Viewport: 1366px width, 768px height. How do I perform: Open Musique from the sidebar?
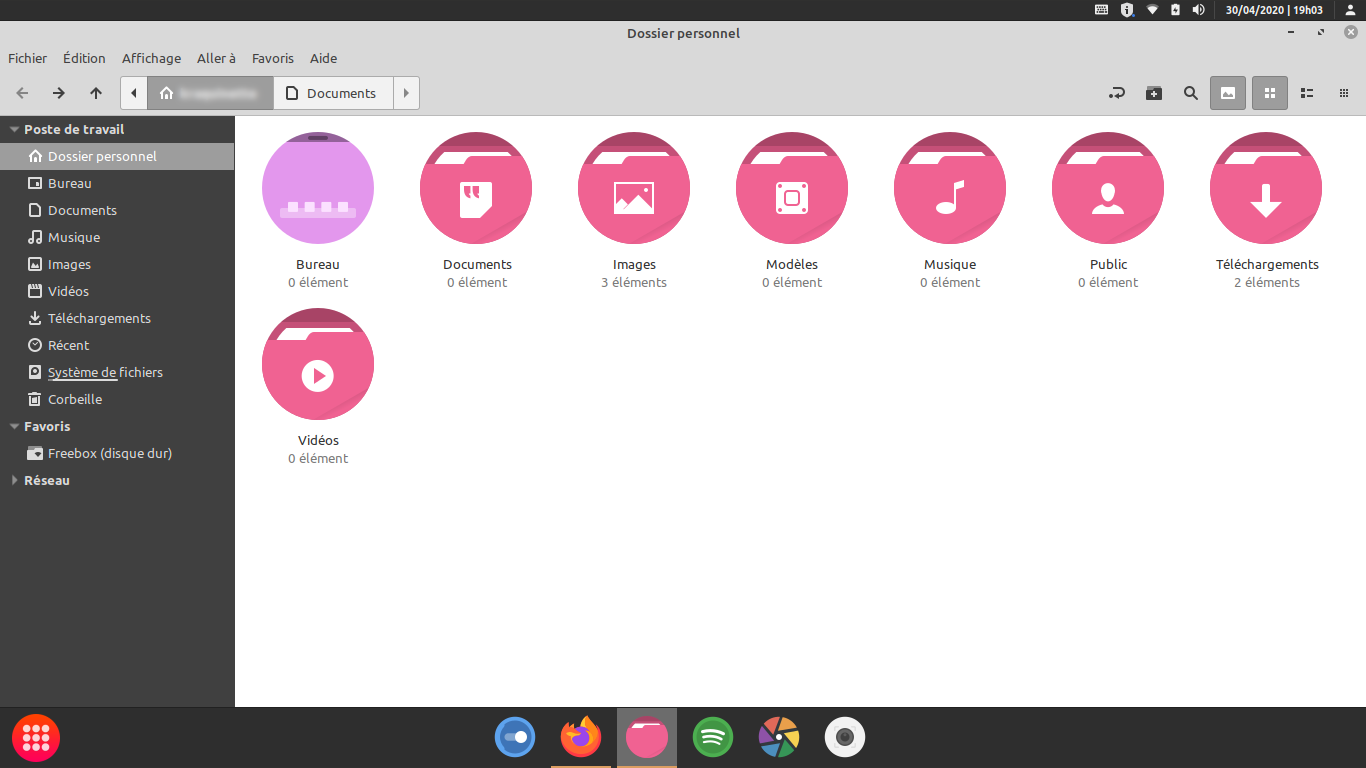point(117,237)
